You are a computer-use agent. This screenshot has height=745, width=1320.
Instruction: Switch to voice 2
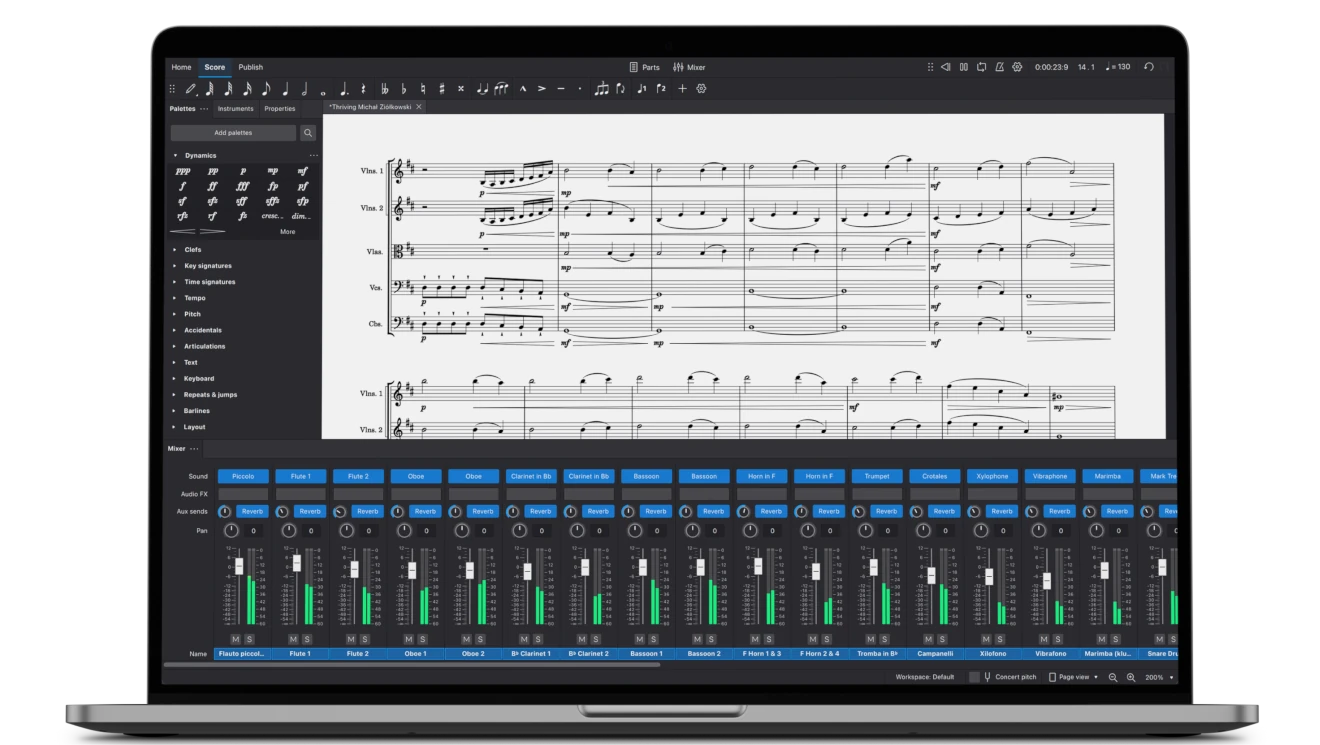661,88
